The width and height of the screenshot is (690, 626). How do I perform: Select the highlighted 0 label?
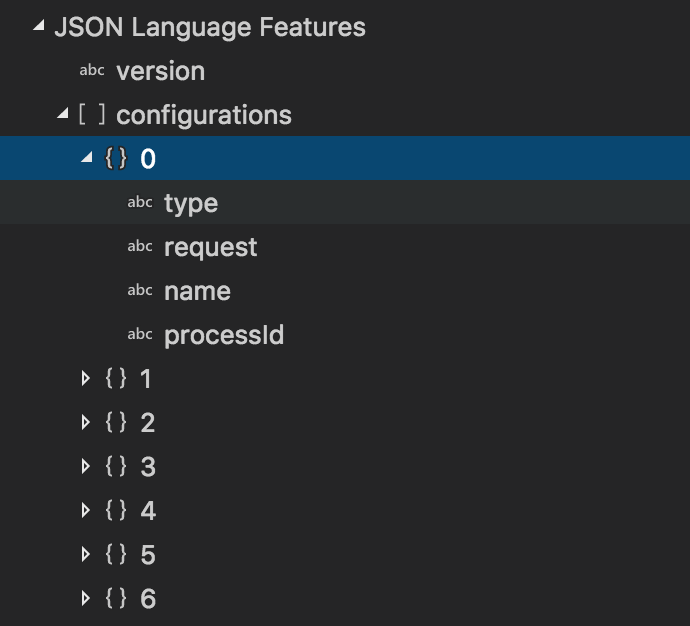(x=148, y=159)
